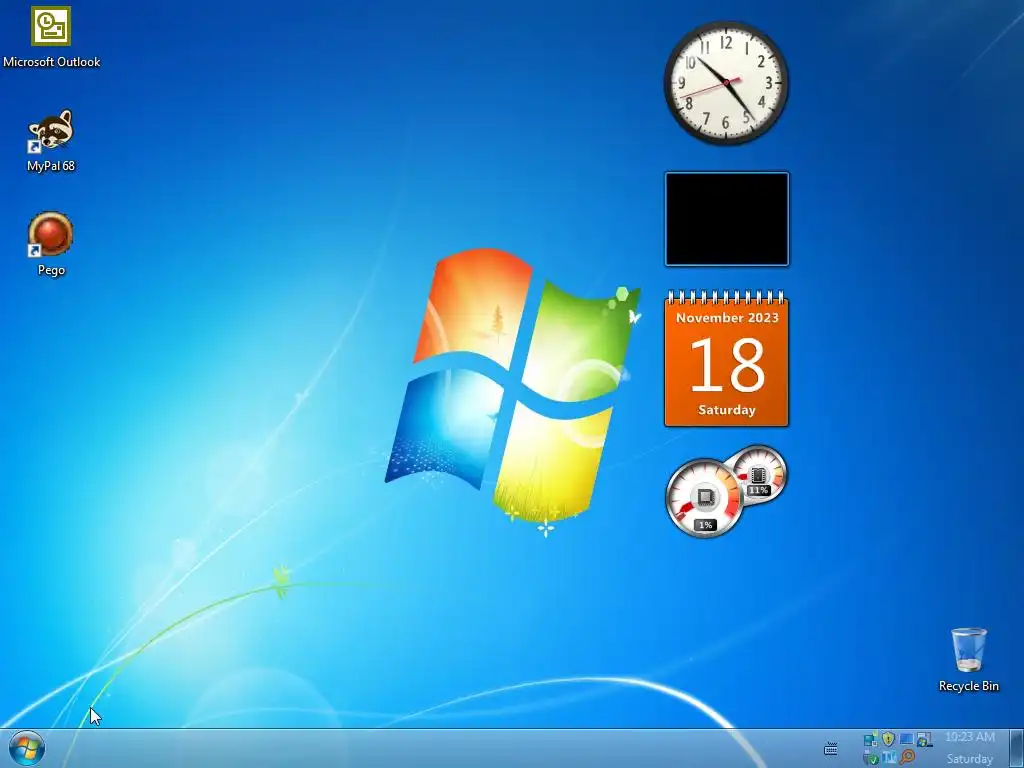Click the CPU meter gauge showing 1%
1024x768 pixels.
704,499
